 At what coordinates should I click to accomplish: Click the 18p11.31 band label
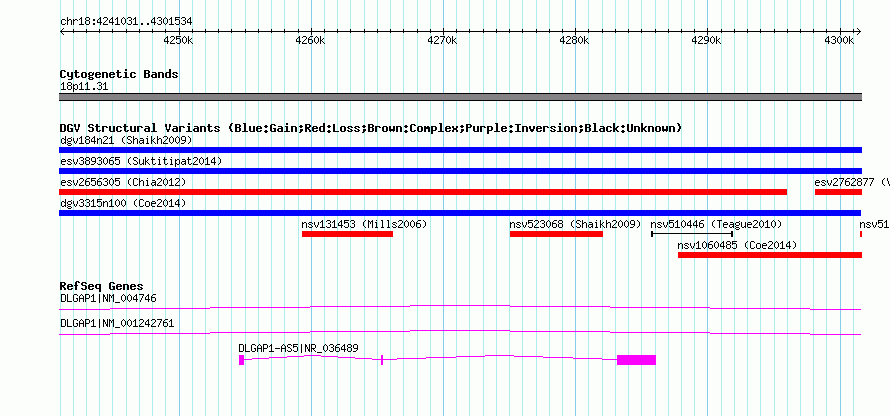[84, 87]
